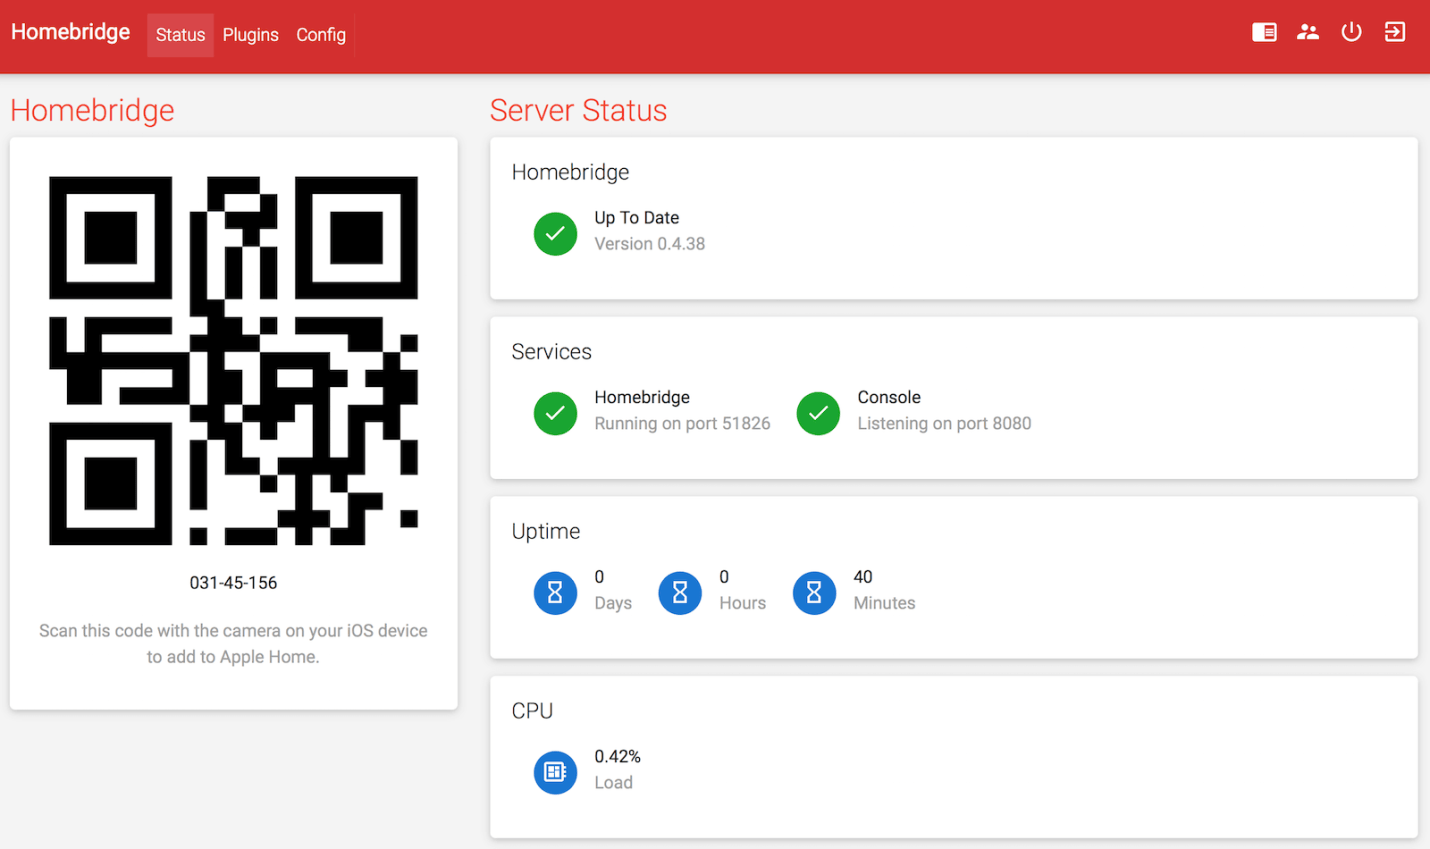Click the Scan this code instruction text
Screen dimensions: 1430x849
(x=233, y=644)
